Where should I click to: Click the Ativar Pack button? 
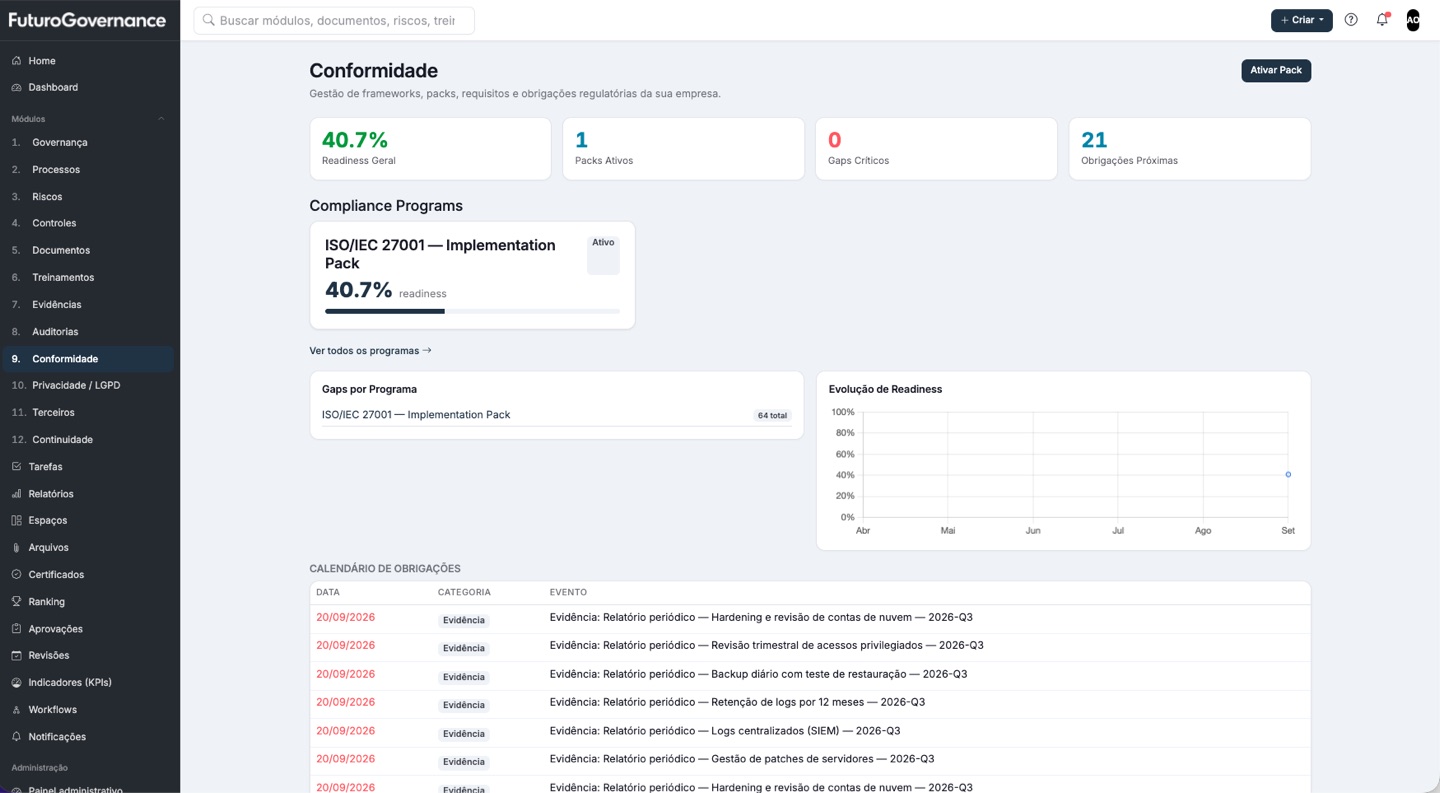click(x=1276, y=71)
